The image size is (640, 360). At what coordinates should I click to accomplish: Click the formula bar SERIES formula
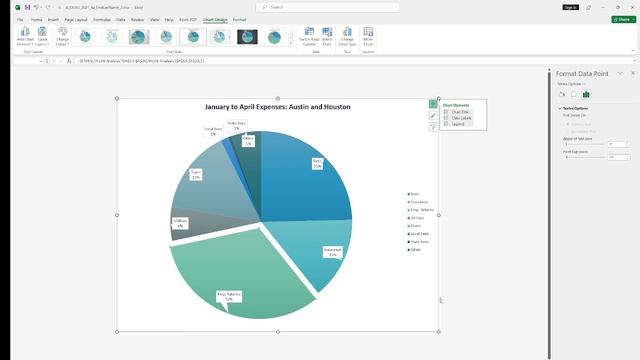[141, 61]
